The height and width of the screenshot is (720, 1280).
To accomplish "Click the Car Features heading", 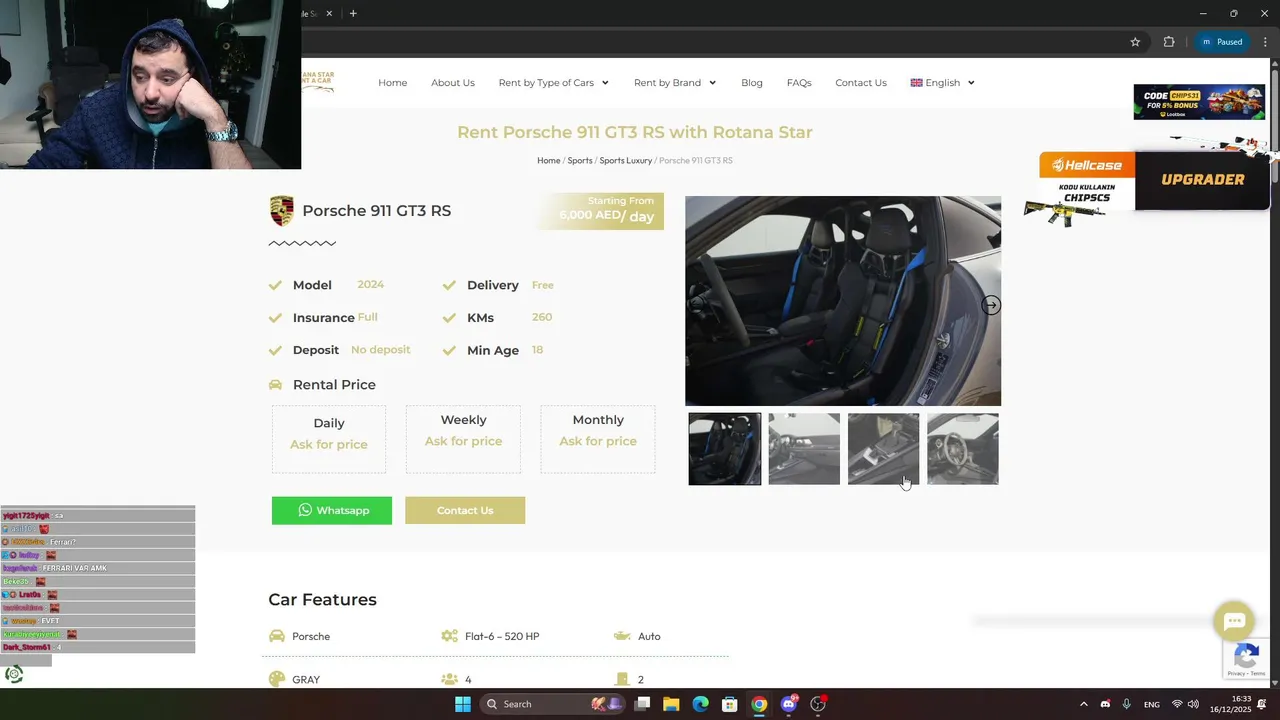I will pos(322,600).
